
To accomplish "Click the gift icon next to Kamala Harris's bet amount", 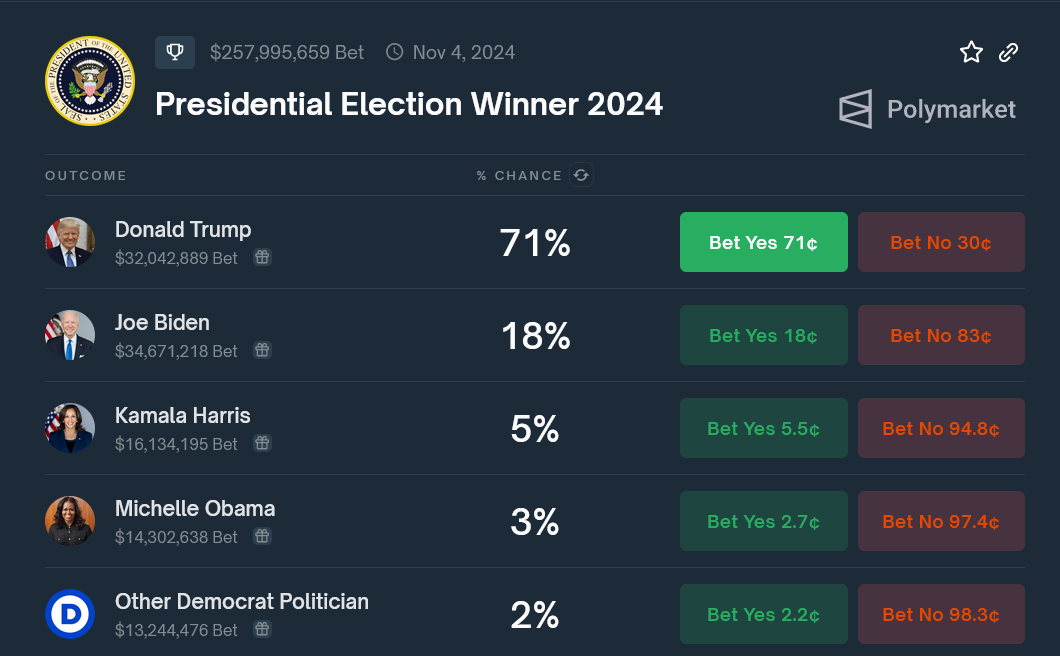I will [x=262, y=443].
